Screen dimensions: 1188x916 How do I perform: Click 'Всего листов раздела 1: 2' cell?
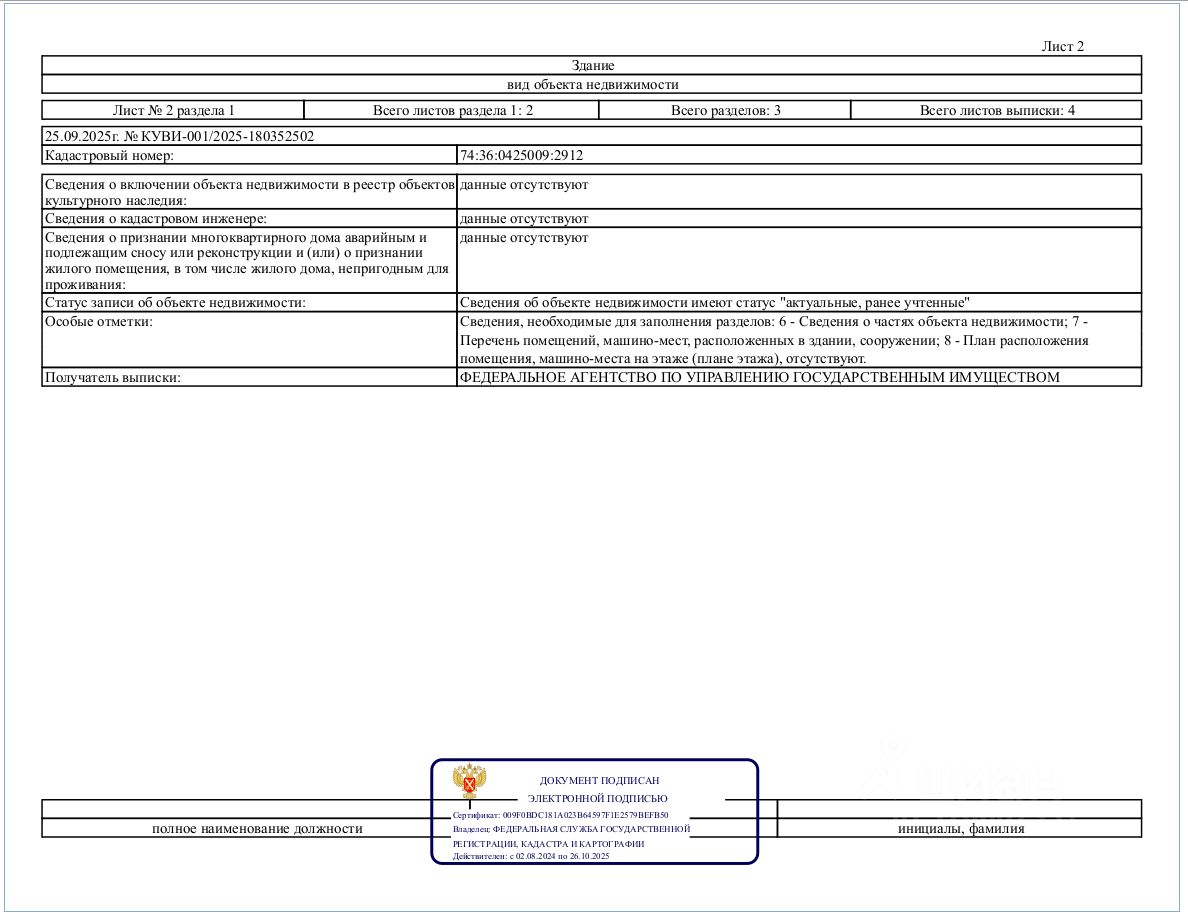[x=452, y=110]
